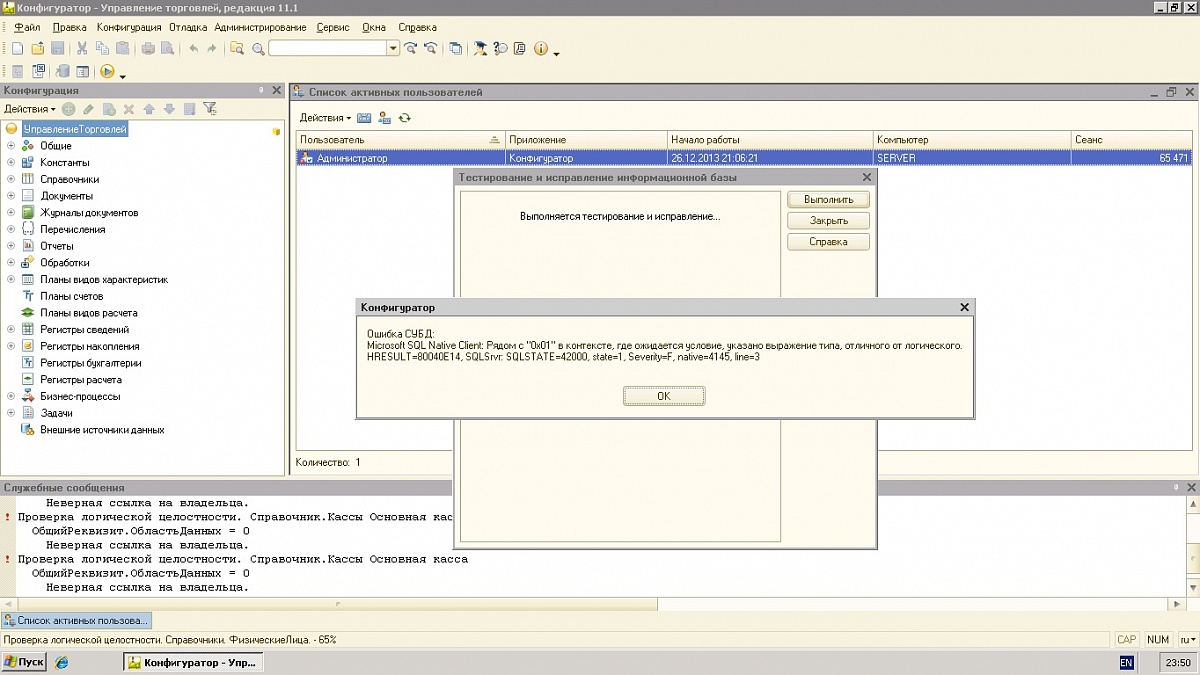
Task: Click the Выполнить button
Action: click(x=828, y=200)
